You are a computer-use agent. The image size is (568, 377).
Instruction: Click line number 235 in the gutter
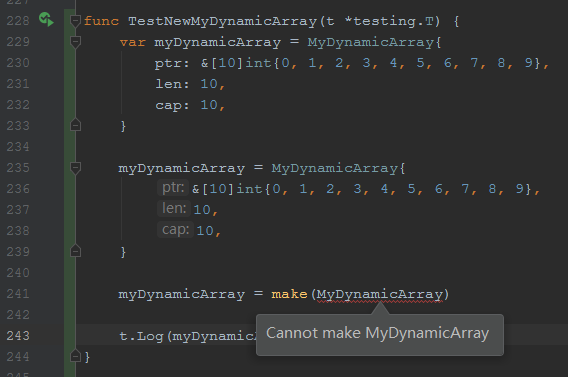(18, 168)
